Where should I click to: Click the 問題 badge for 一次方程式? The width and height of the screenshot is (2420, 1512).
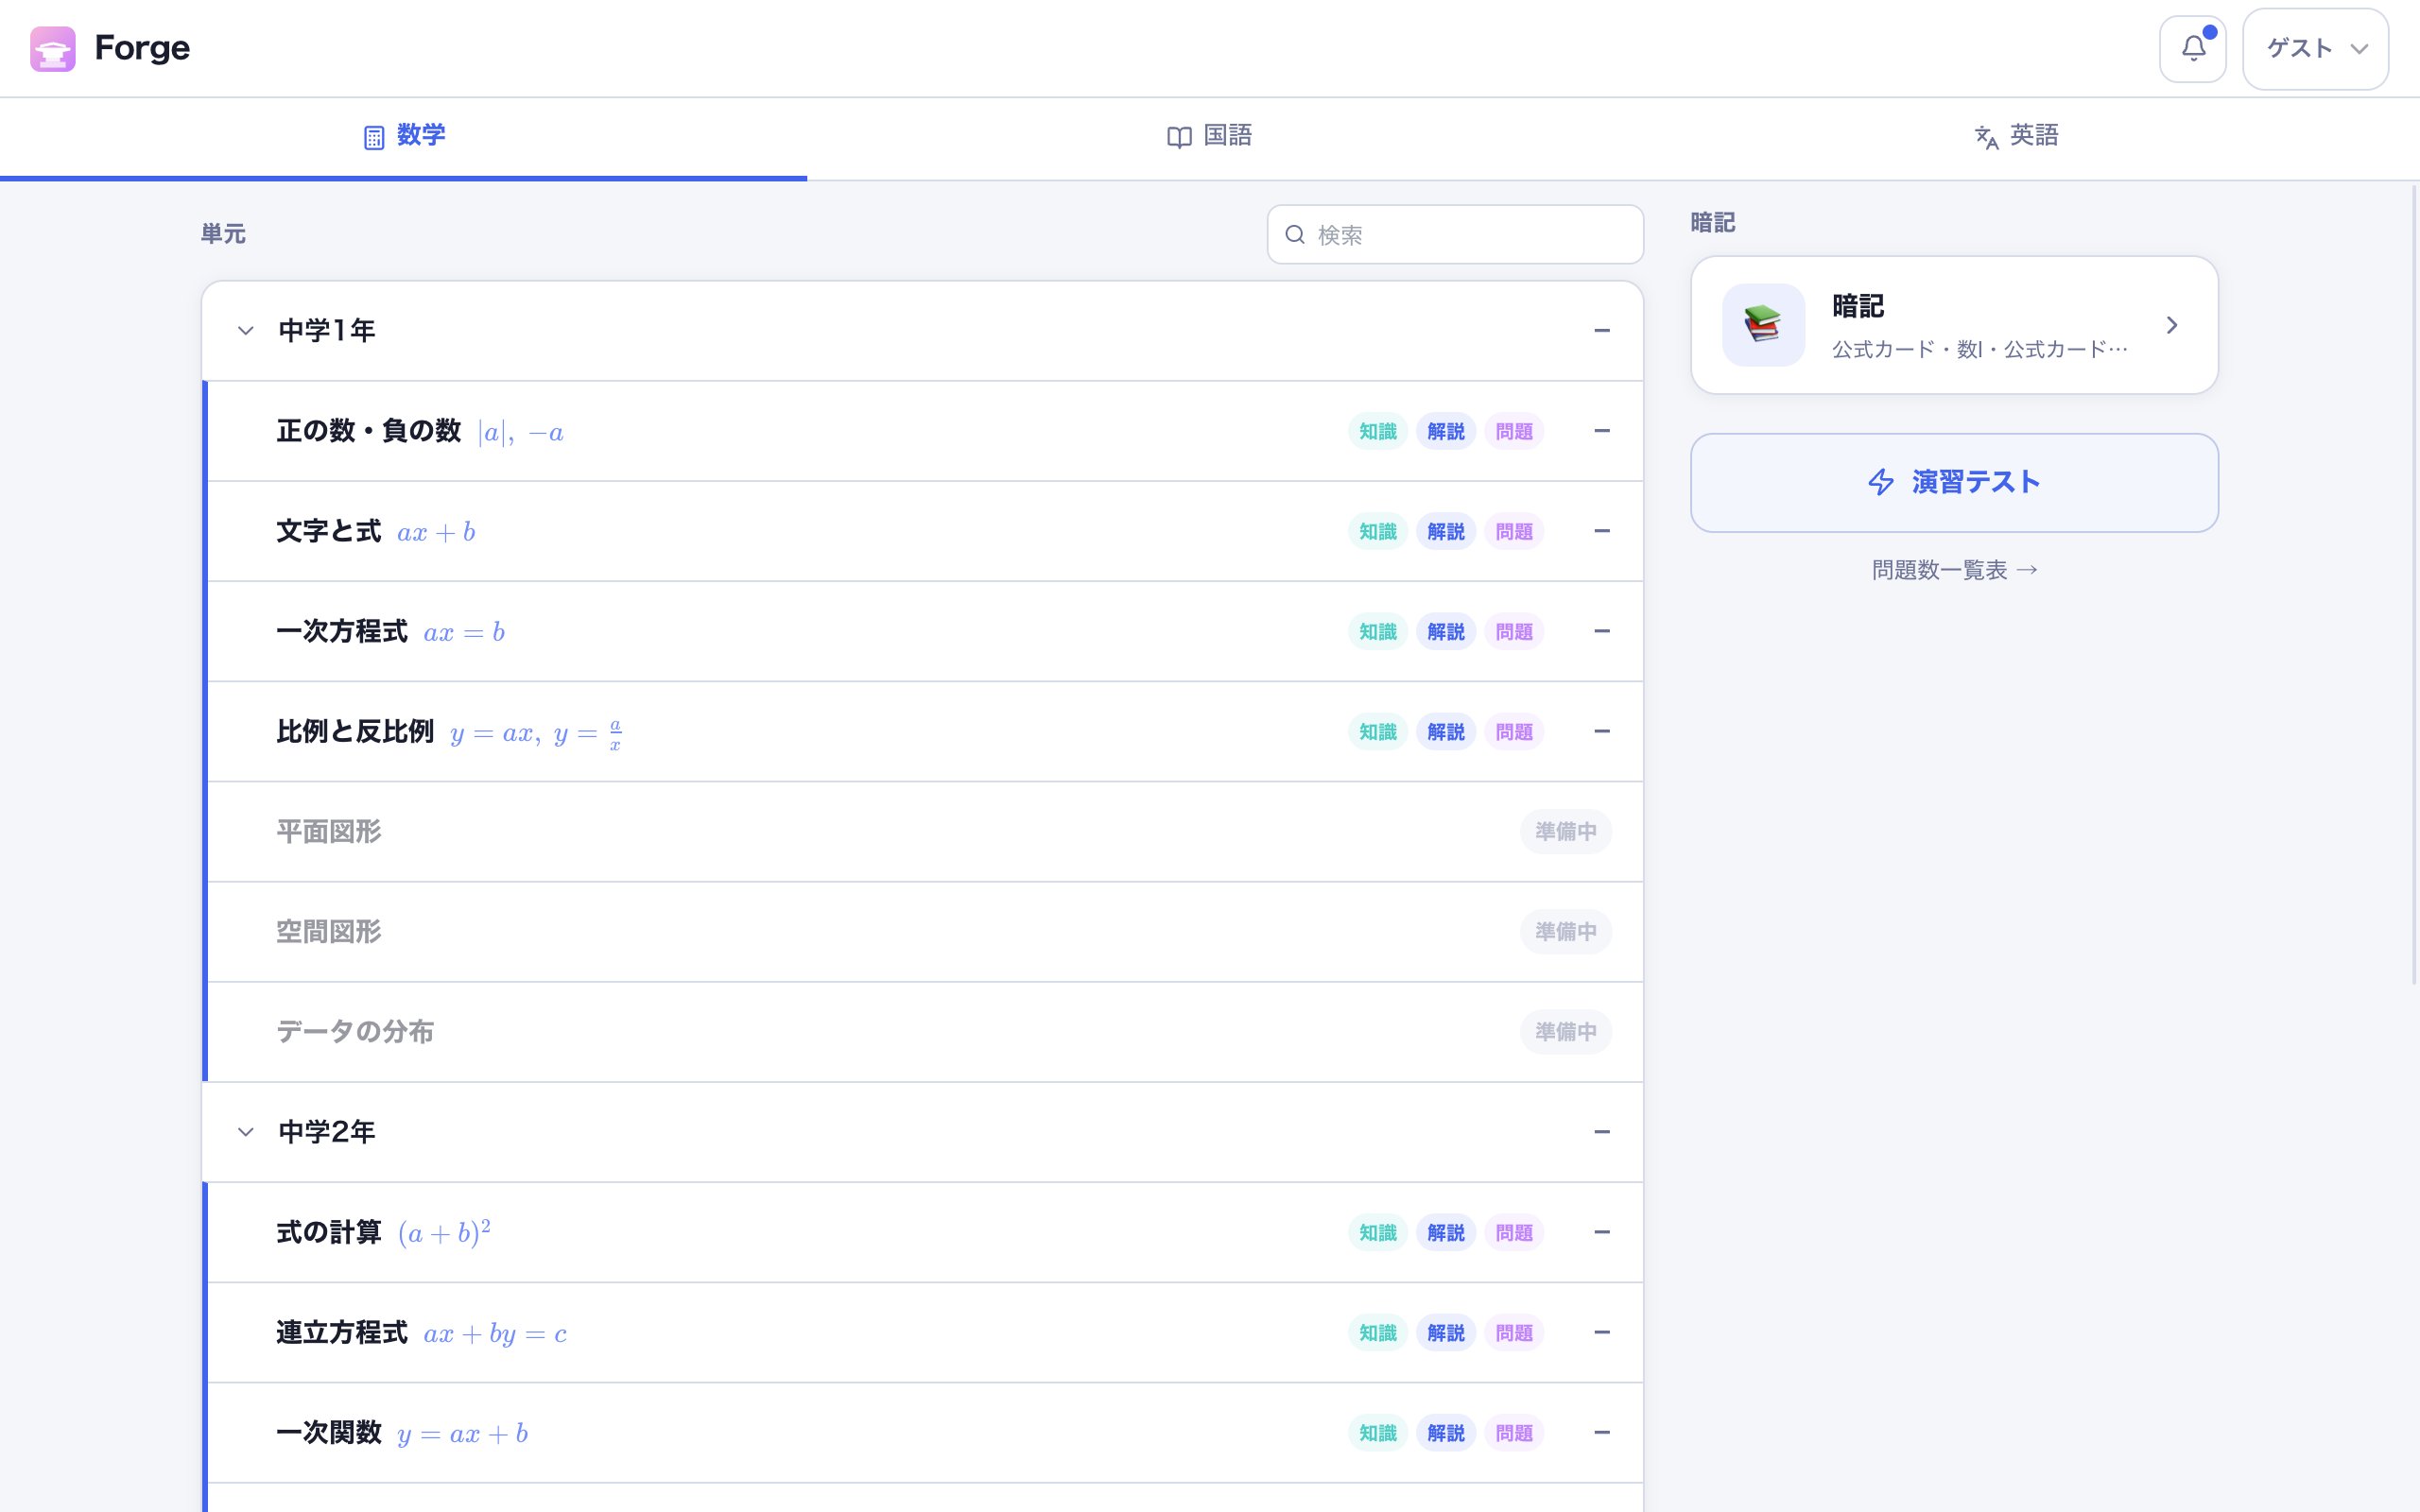pos(1513,631)
